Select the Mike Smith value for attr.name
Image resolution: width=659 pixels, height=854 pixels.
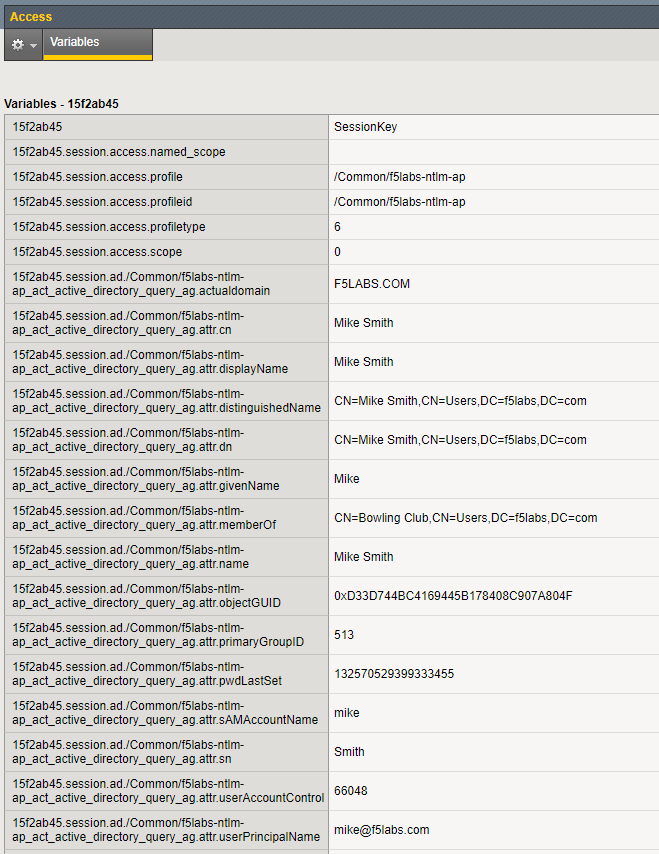pyautogui.click(x=364, y=557)
